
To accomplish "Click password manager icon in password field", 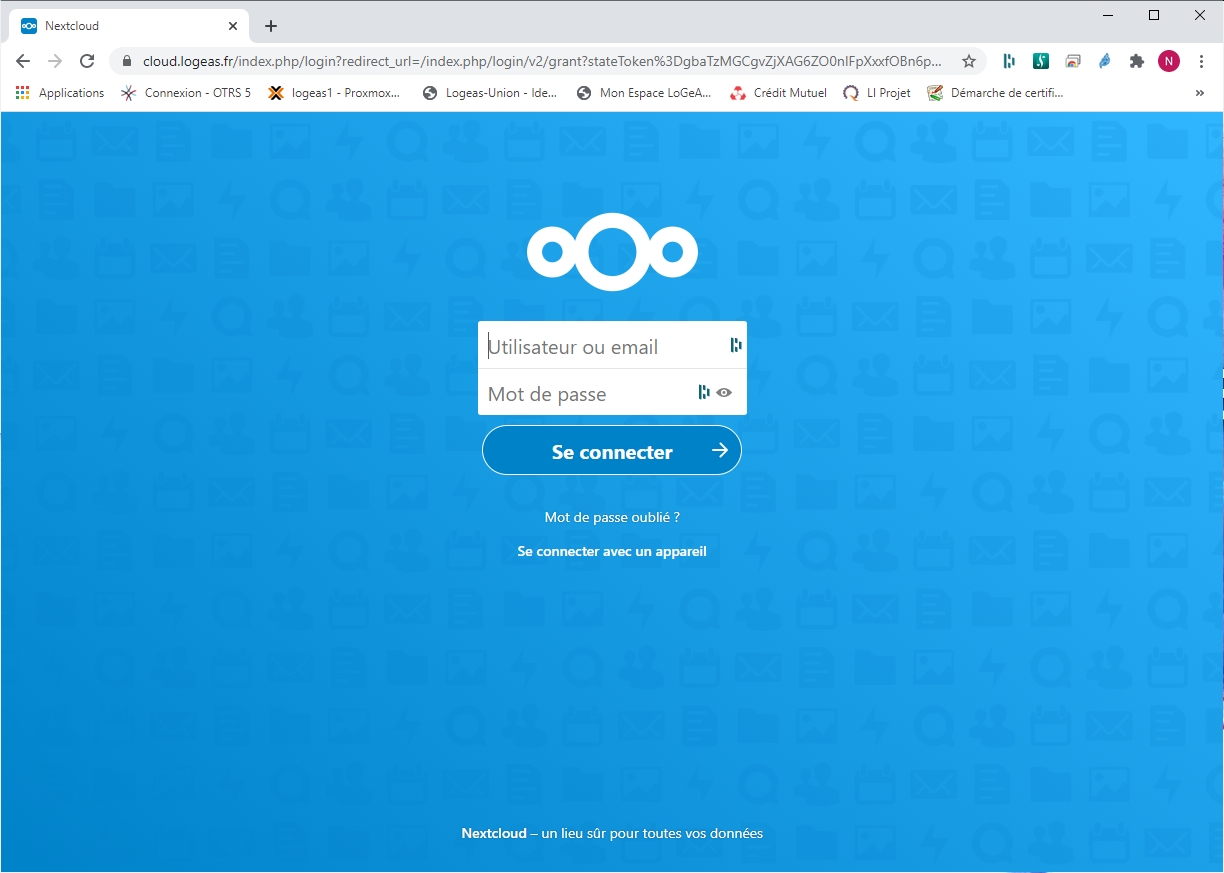I will coord(704,392).
